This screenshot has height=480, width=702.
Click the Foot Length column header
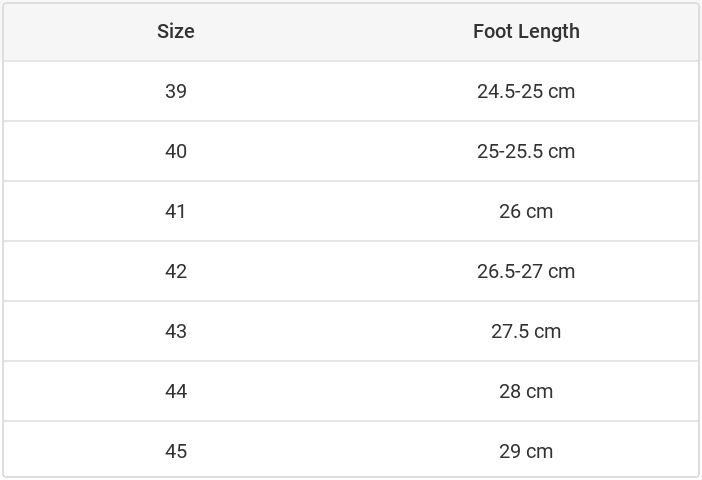[526, 32]
